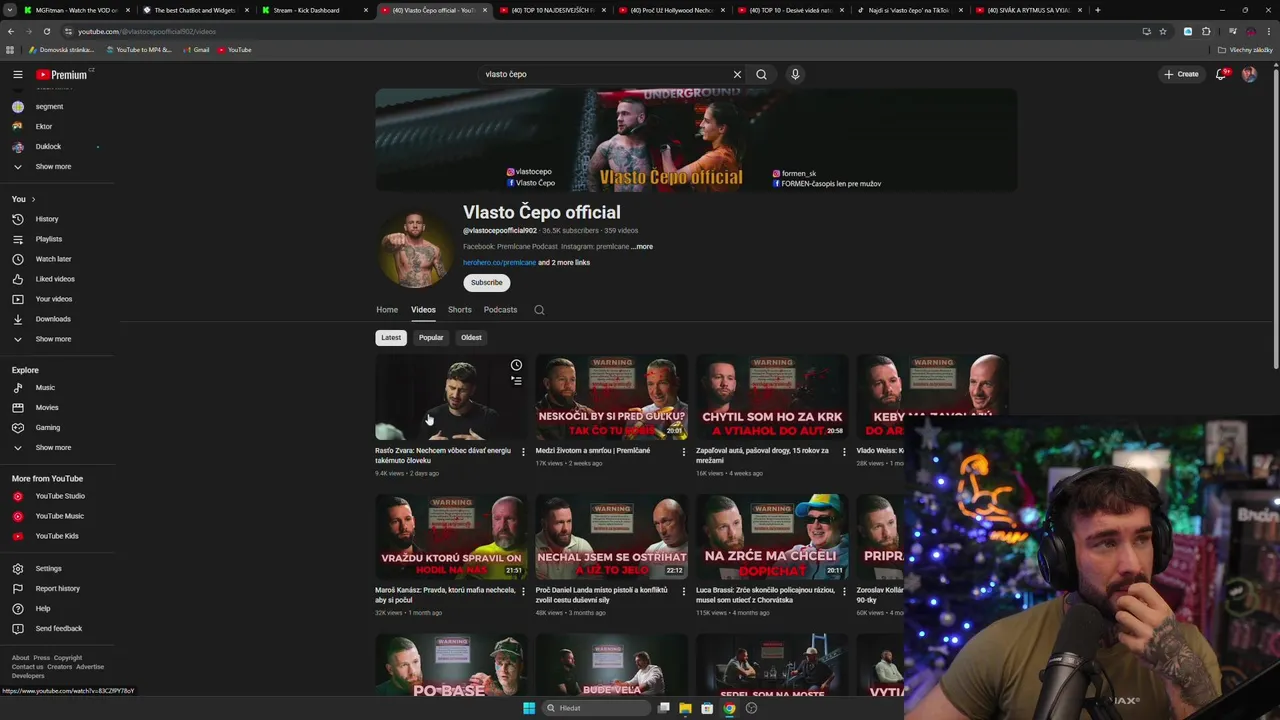Click the YouTube Premium logo
Viewport: 1280px width, 720px height.
[62, 74]
